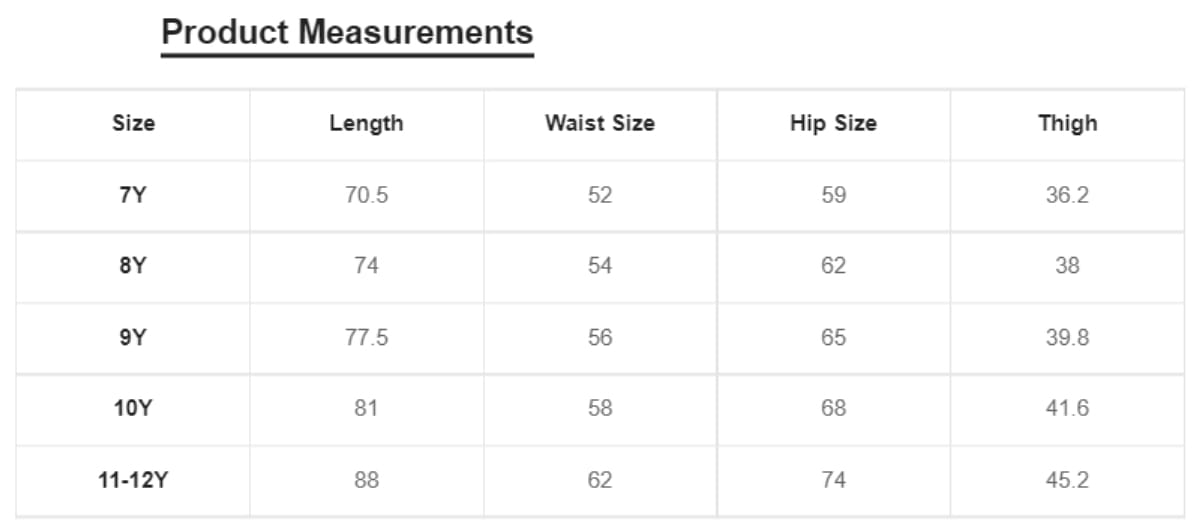This screenshot has height=525, width=1200.
Task: Select the 36.2 thigh value
Action: (1067, 196)
